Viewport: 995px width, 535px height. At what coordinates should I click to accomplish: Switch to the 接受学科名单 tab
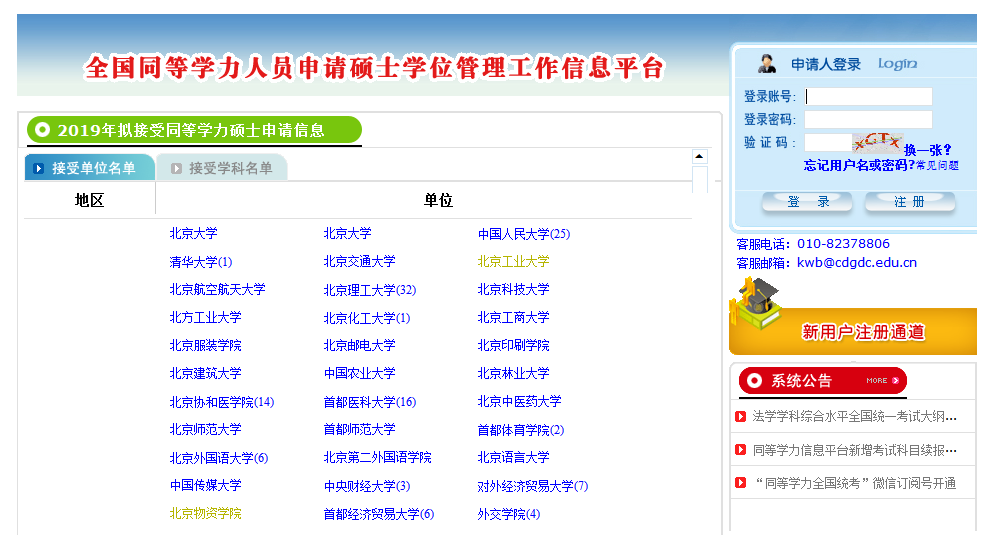click(228, 168)
